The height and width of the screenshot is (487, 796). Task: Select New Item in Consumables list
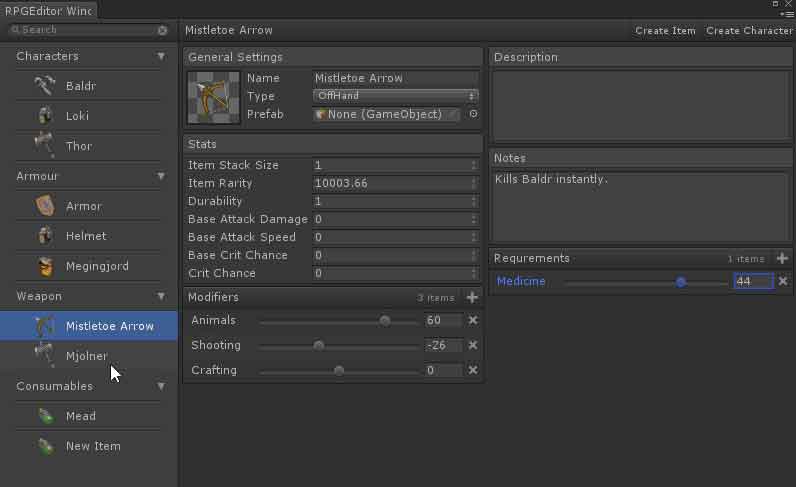click(89, 446)
